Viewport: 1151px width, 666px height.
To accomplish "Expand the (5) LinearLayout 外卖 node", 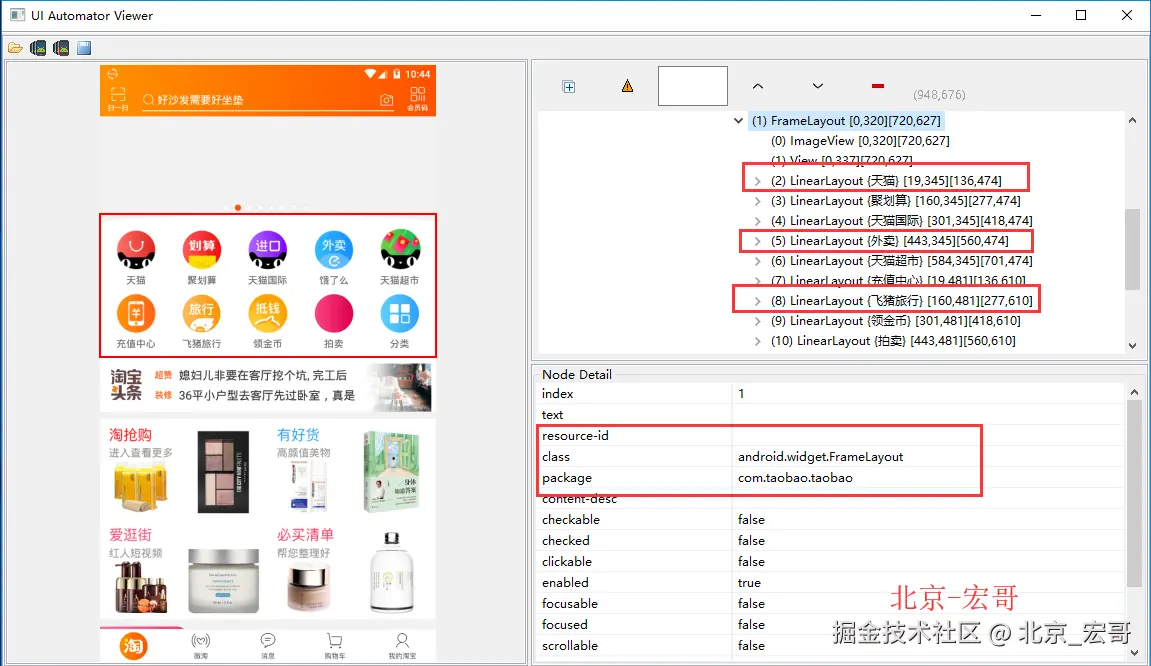I will [x=758, y=241].
